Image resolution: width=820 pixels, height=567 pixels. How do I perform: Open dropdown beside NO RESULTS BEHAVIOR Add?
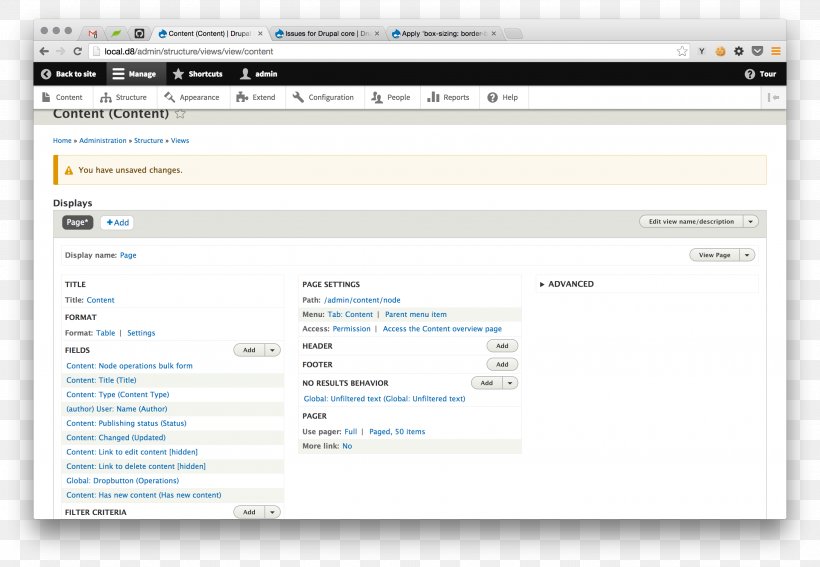[510, 383]
